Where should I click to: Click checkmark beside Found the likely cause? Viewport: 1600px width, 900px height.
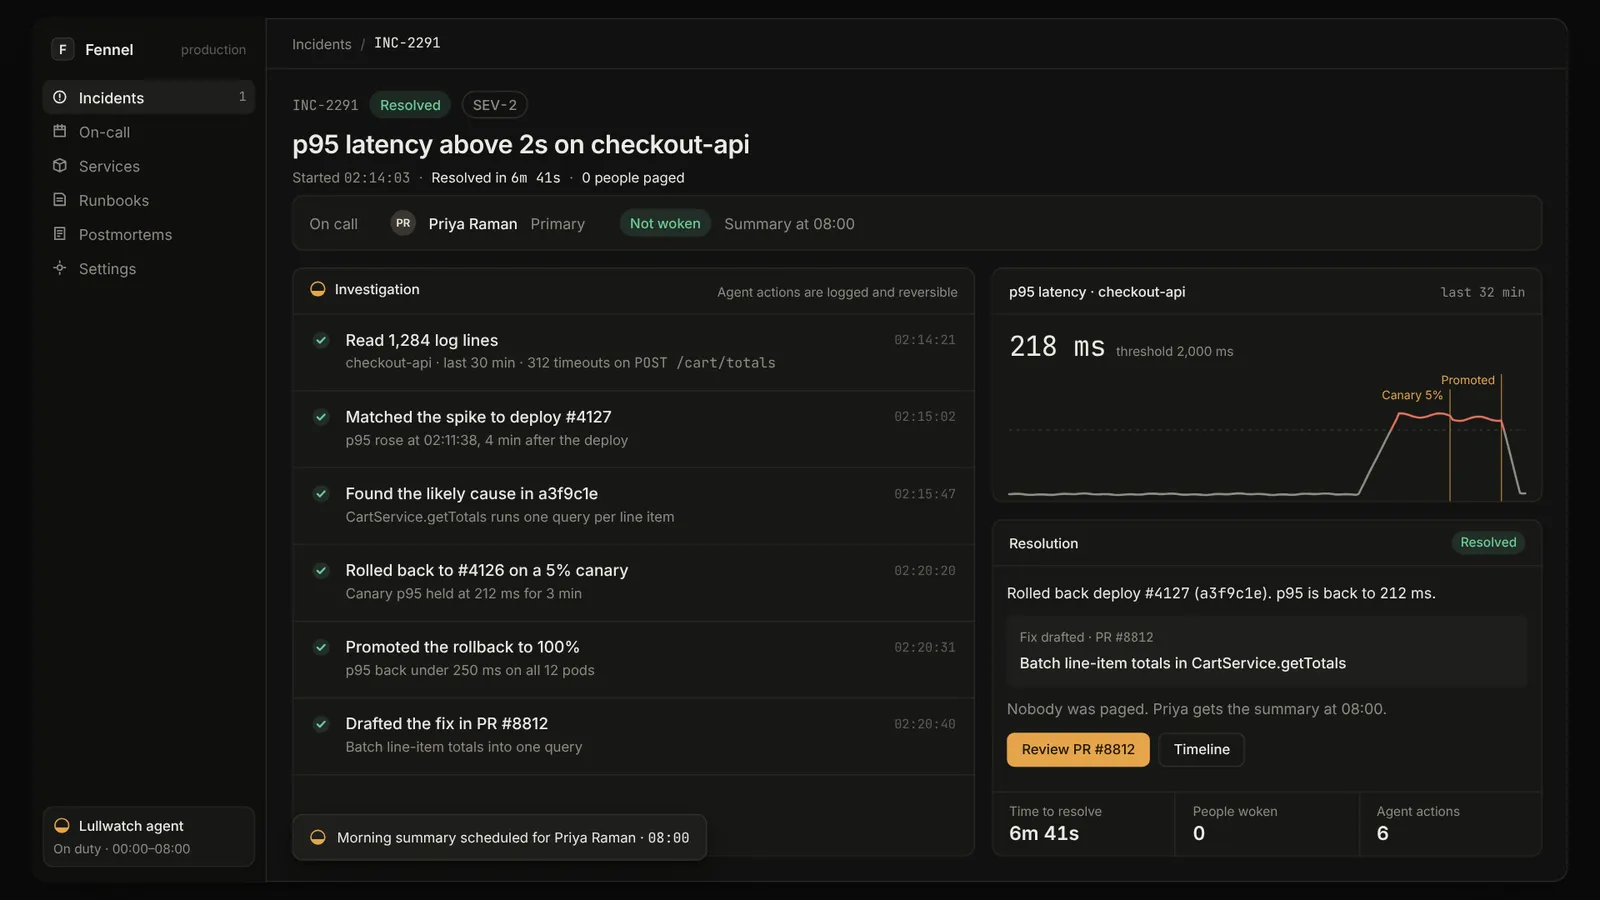(321, 493)
